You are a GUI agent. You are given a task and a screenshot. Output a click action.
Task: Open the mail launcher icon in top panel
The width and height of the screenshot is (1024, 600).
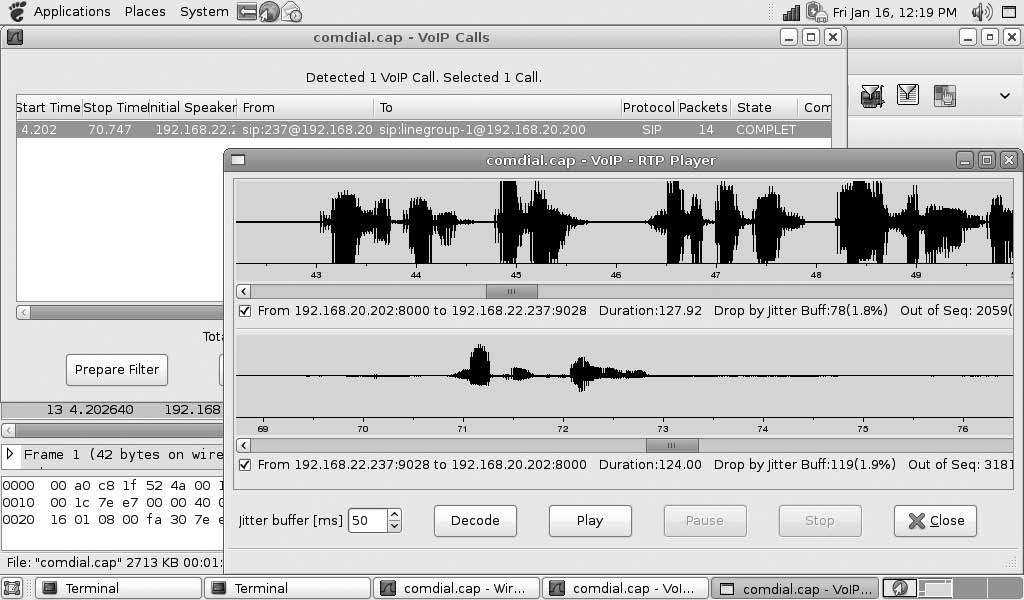[x=291, y=12]
